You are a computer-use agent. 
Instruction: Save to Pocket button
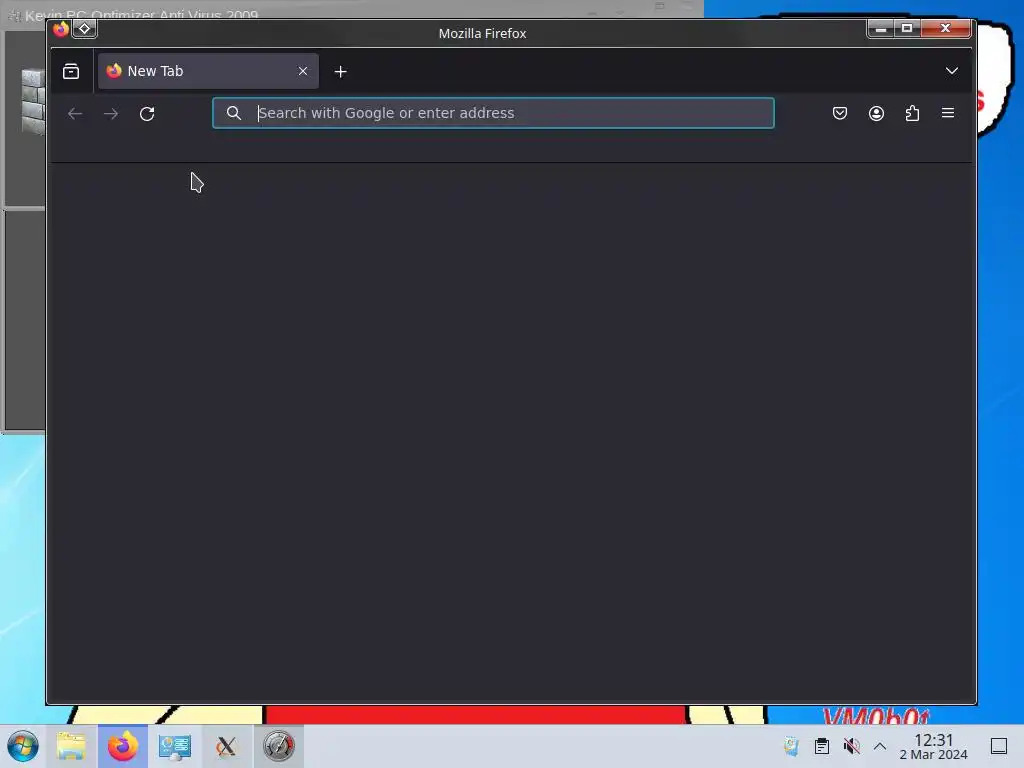click(840, 113)
